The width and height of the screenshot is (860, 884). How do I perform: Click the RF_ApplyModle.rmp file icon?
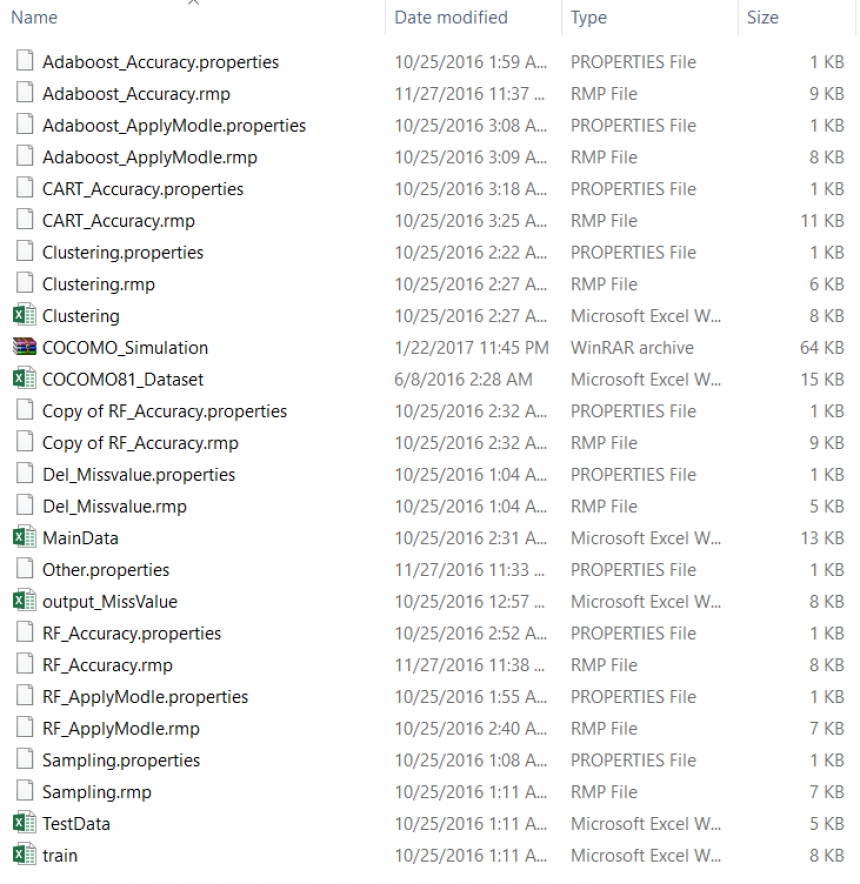coord(24,727)
